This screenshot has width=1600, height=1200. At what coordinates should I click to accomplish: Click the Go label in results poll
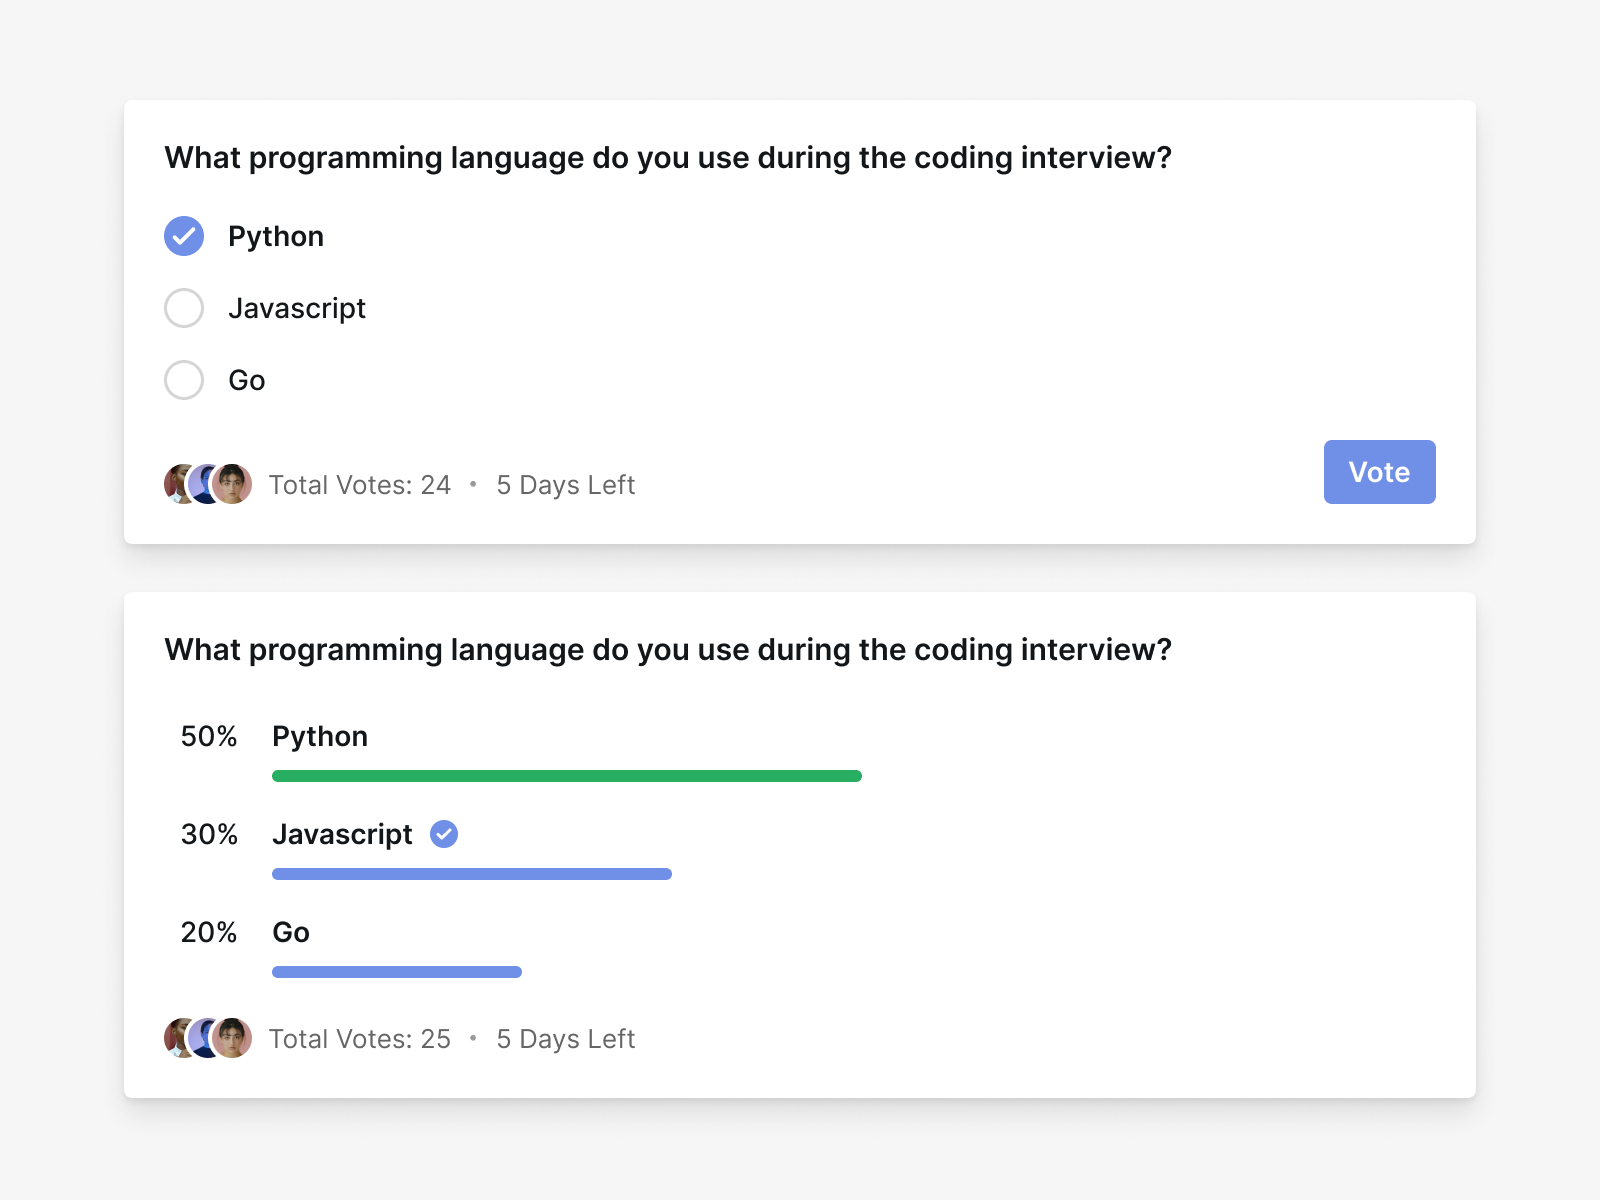291,933
